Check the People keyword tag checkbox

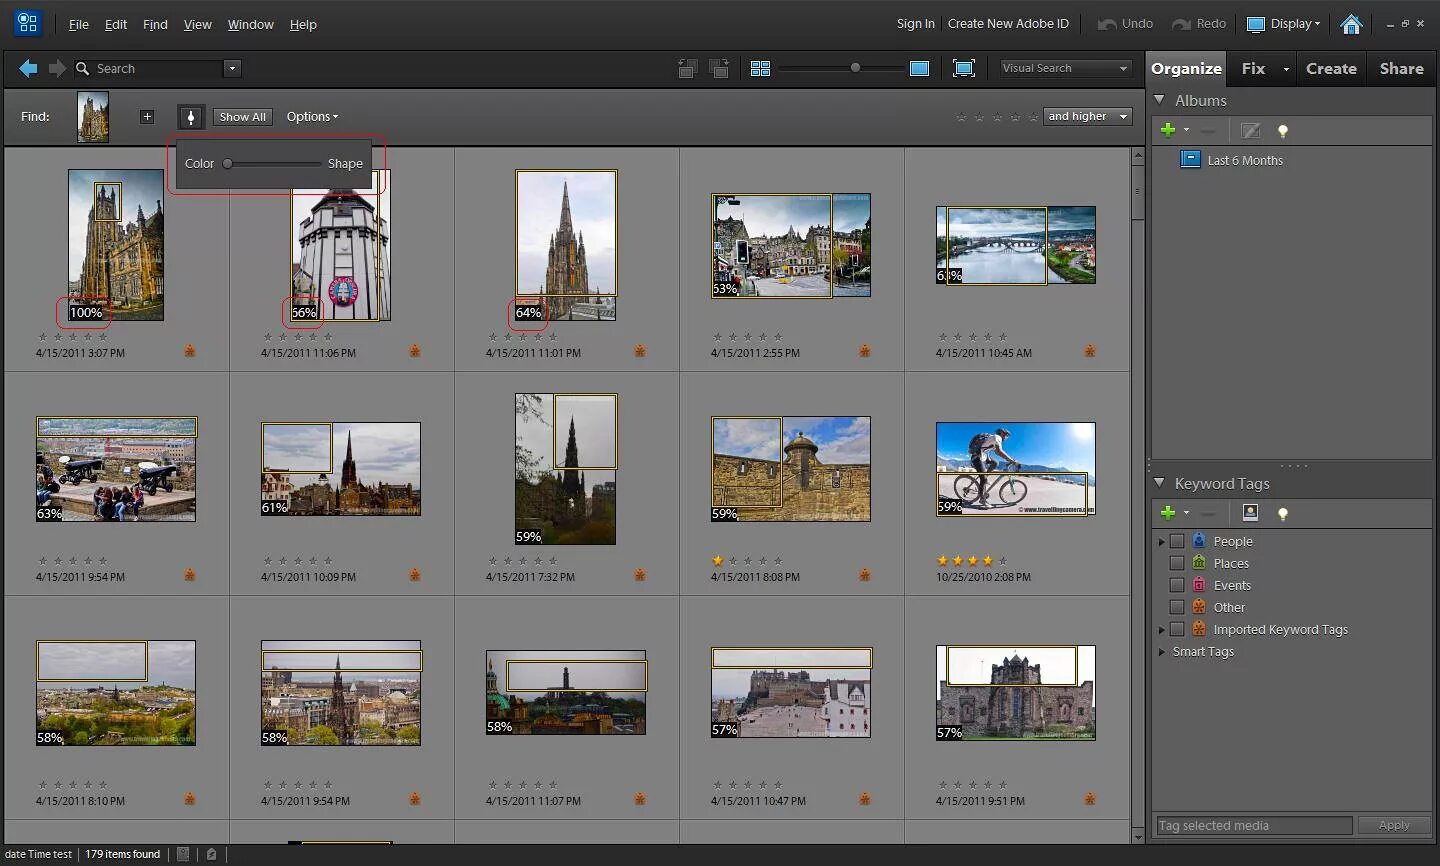pos(1177,541)
